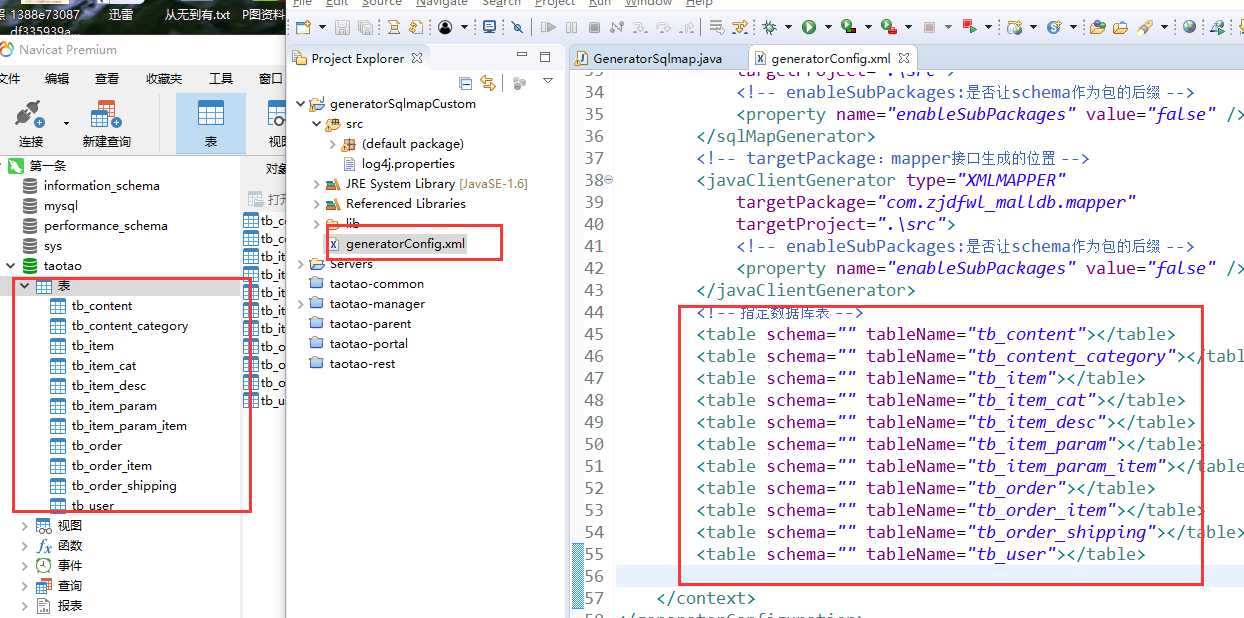Screen dimensions: 1244x618
Task: Select the information_schema database
Action: 101,186
